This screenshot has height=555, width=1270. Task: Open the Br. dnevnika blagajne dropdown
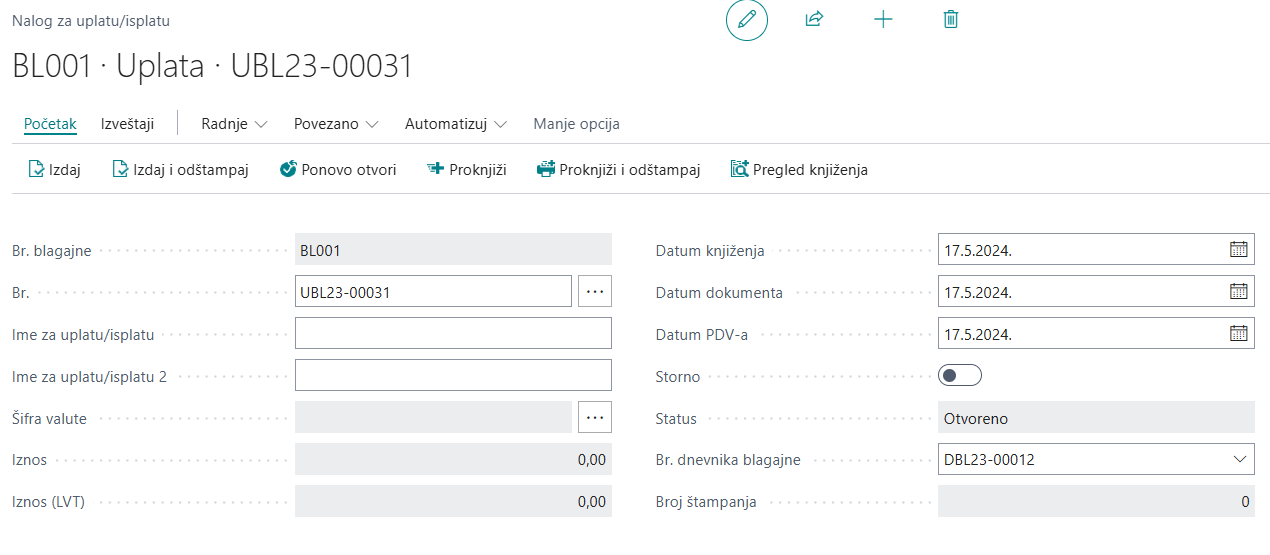point(1241,459)
